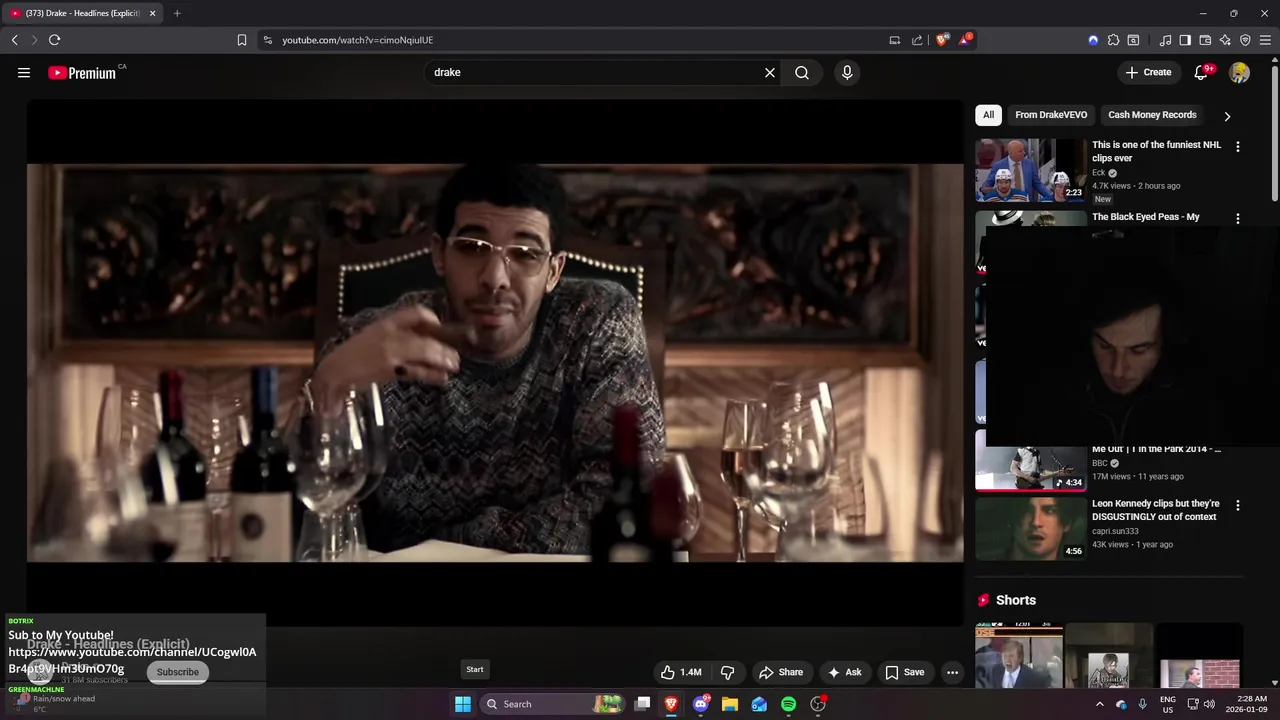1280x720 pixels.
Task: Open Task View on the taskbar
Action: click(643, 704)
